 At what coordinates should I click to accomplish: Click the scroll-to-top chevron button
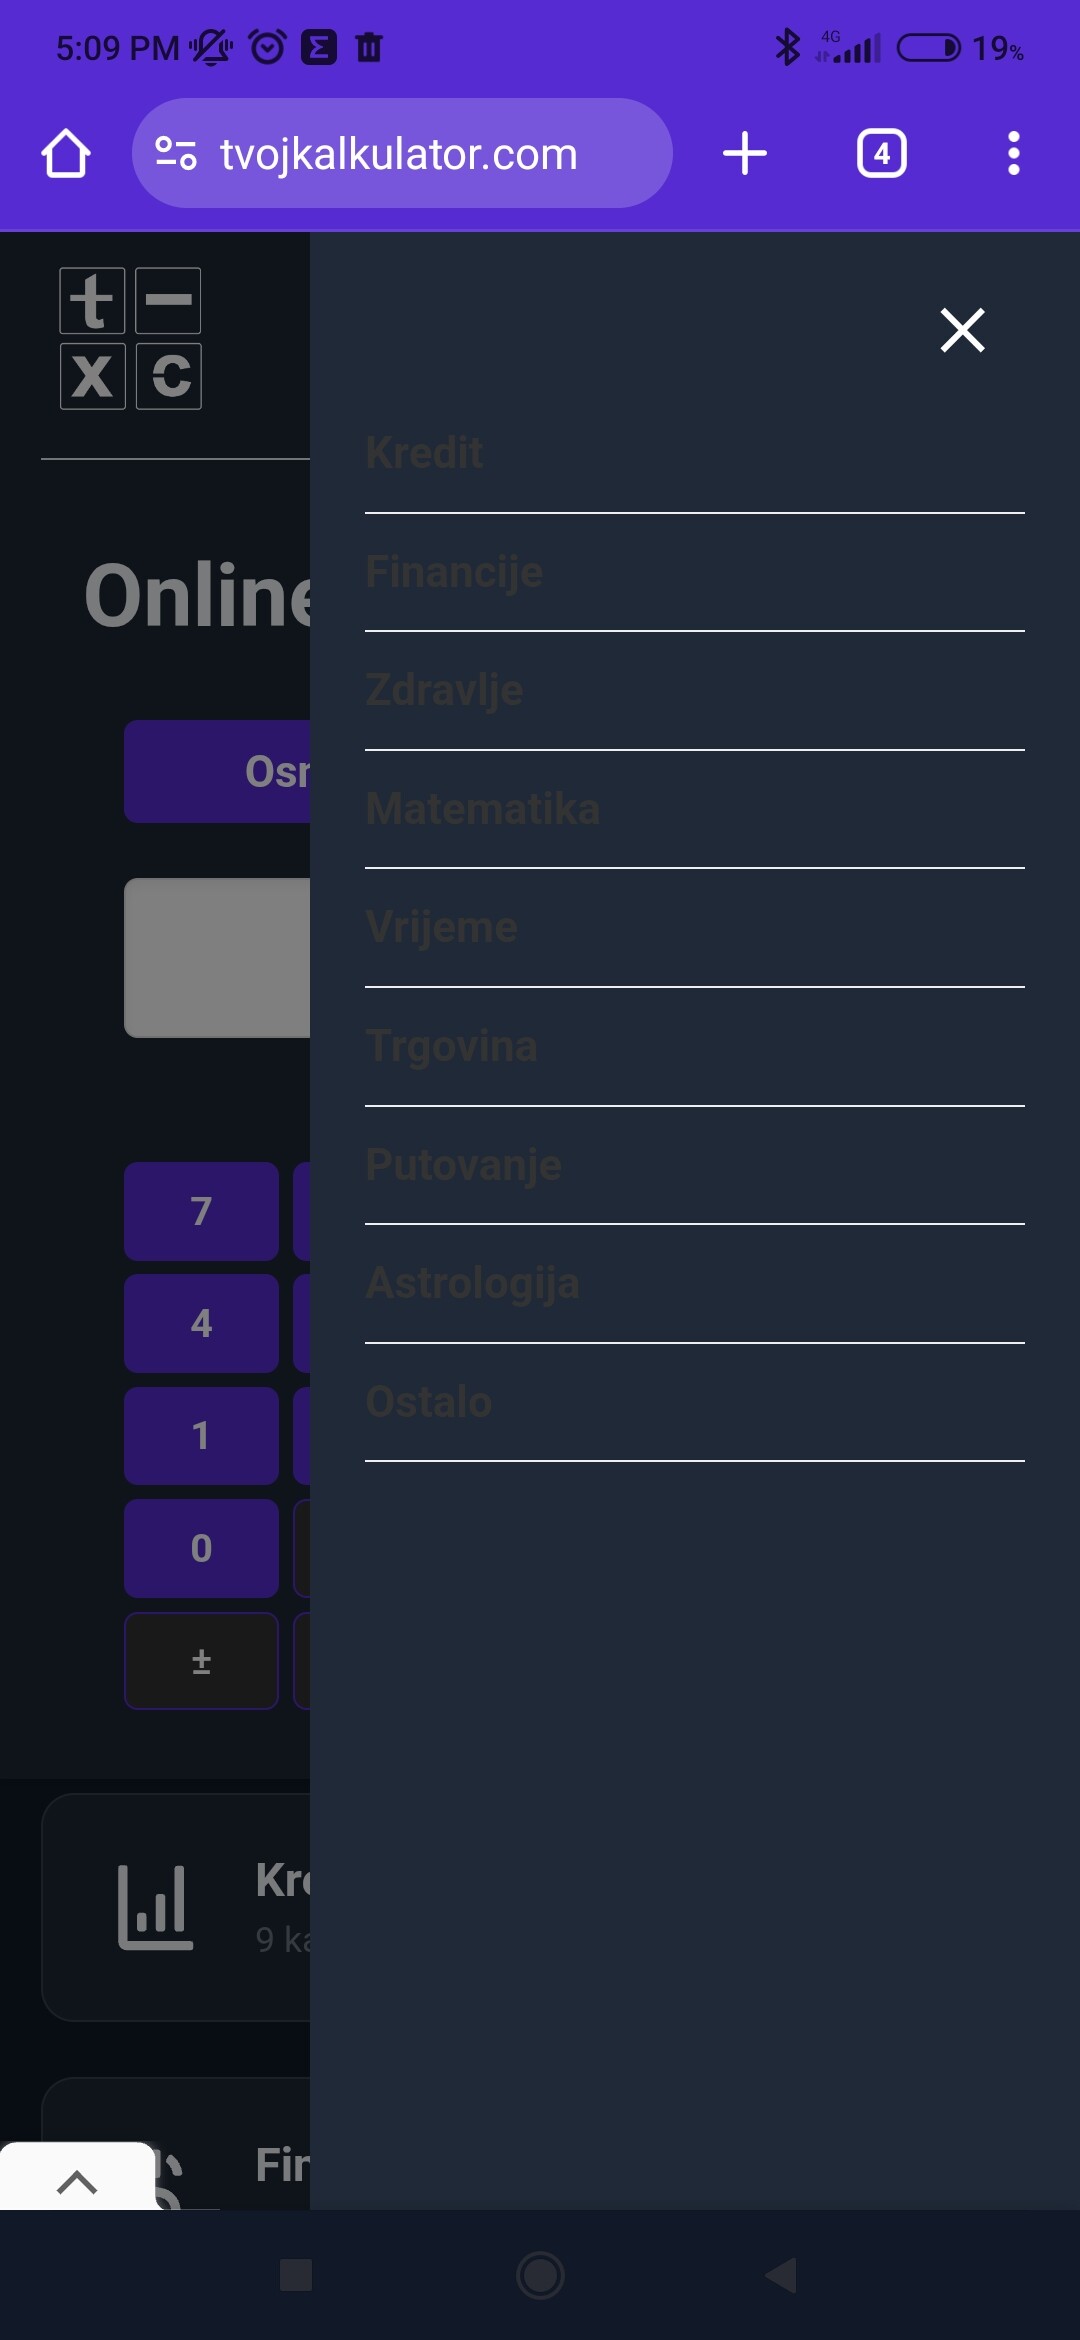[x=77, y=2181]
